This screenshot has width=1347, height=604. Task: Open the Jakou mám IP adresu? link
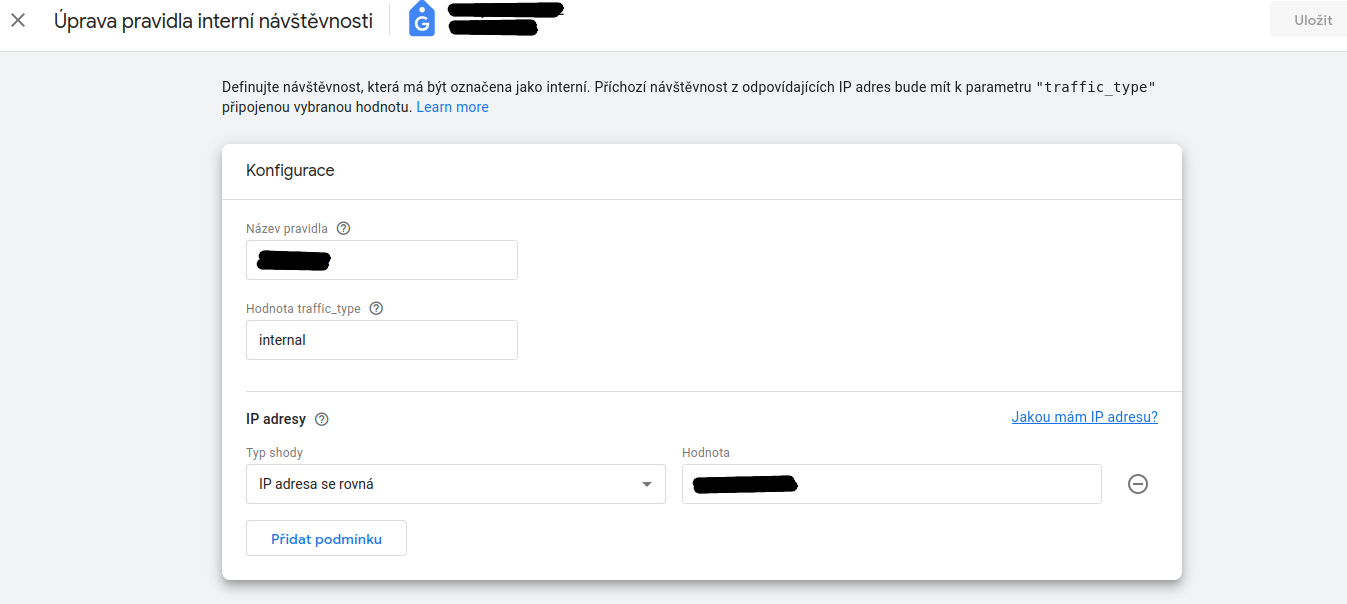pyautogui.click(x=1084, y=417)
